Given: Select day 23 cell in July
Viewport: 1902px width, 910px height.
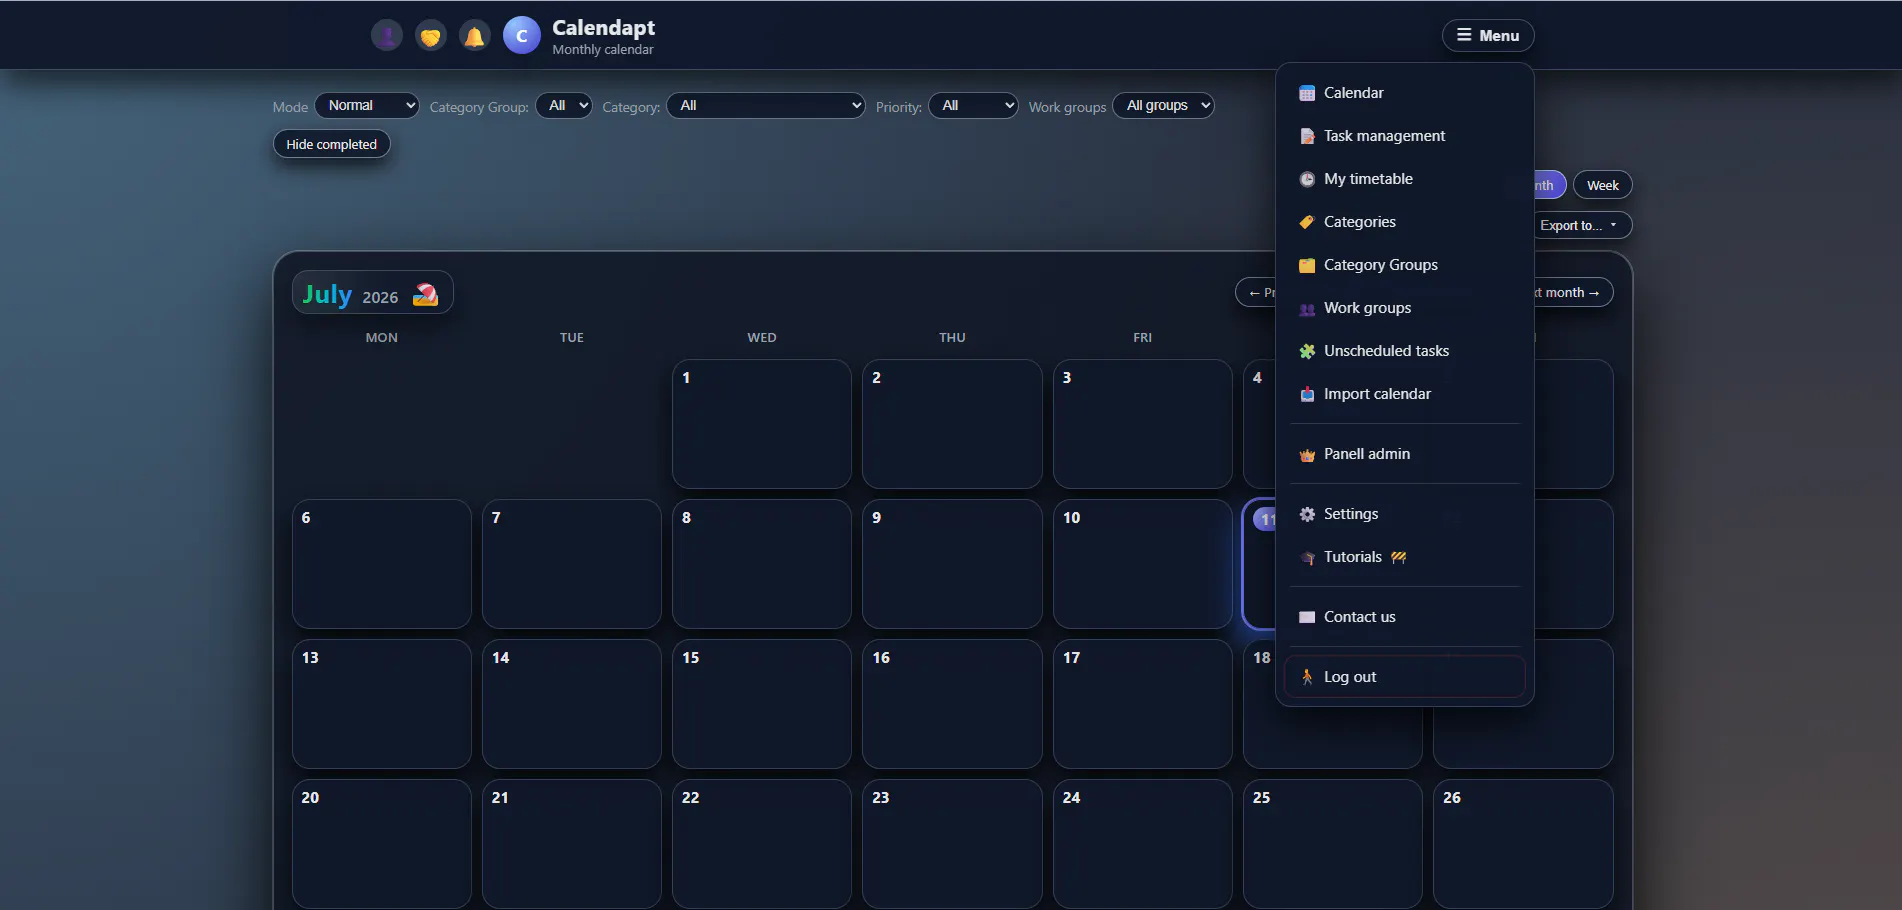Looking at the screenshot, I should 952,844.
